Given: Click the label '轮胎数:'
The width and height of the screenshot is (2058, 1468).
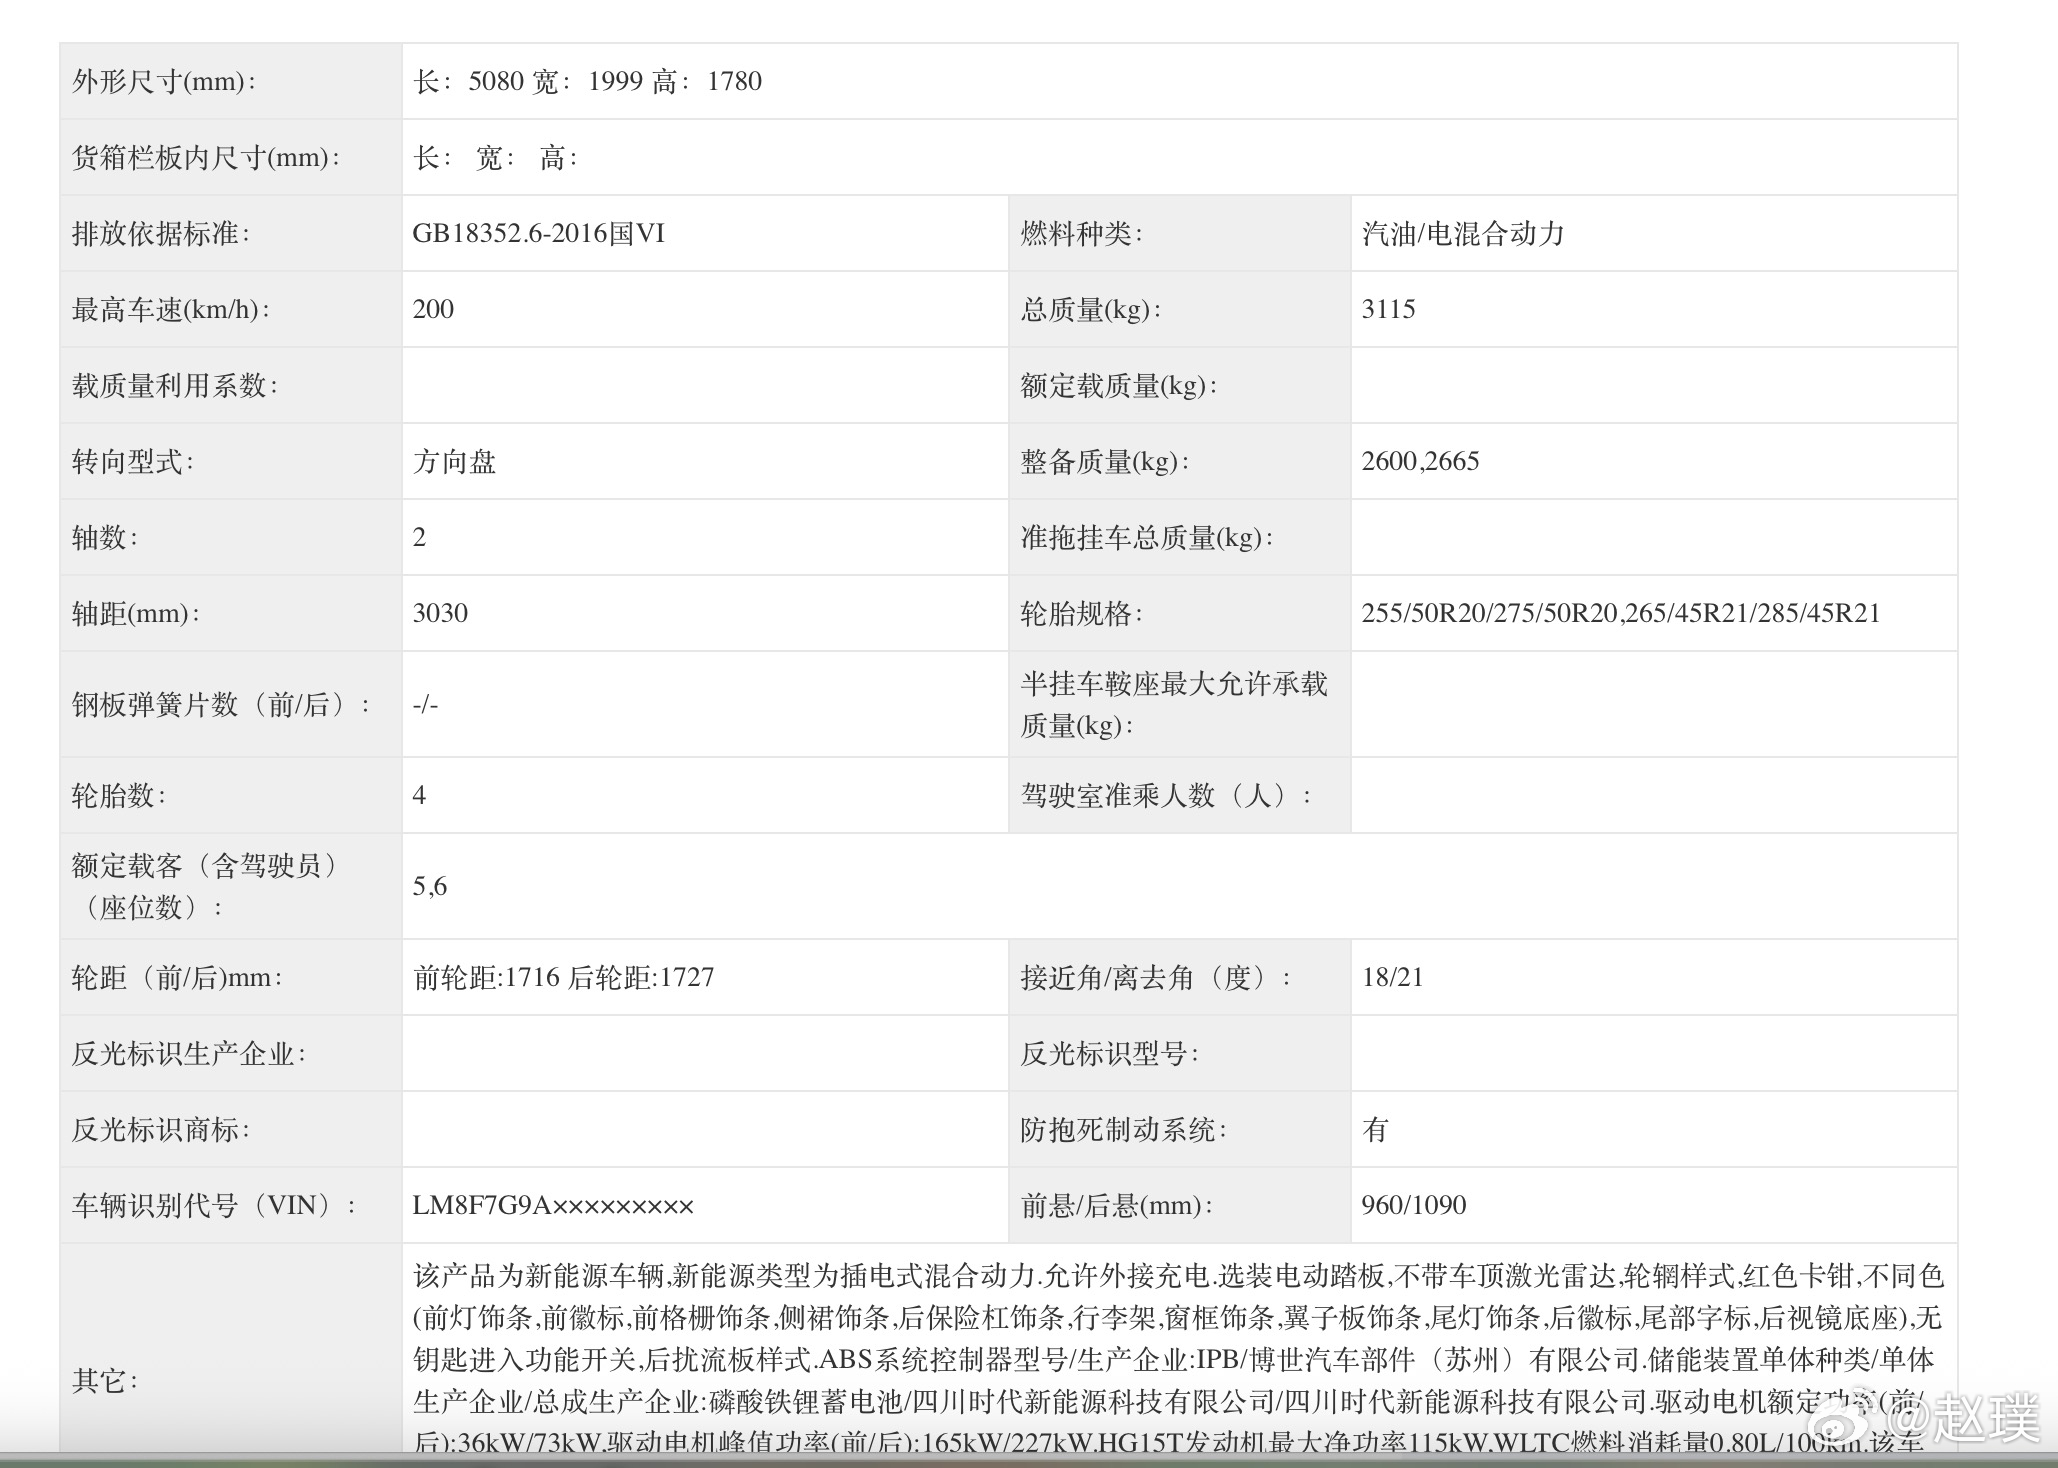Looking at the screenshot, I should 119,795.
